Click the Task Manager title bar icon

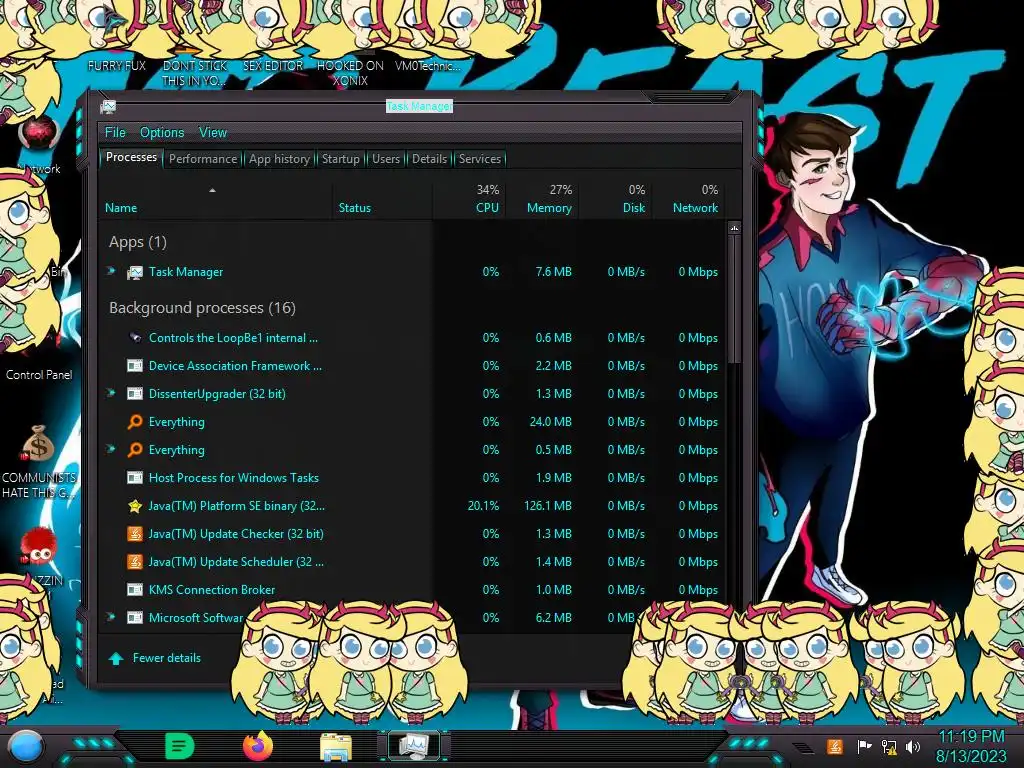pos(108,106)
